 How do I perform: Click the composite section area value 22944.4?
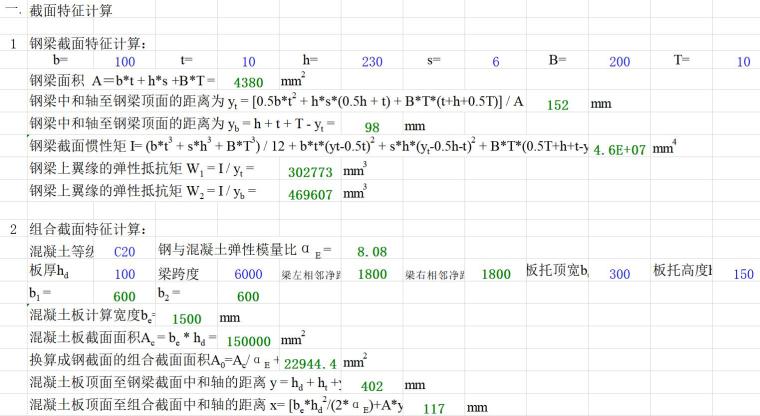pos(311,363)
